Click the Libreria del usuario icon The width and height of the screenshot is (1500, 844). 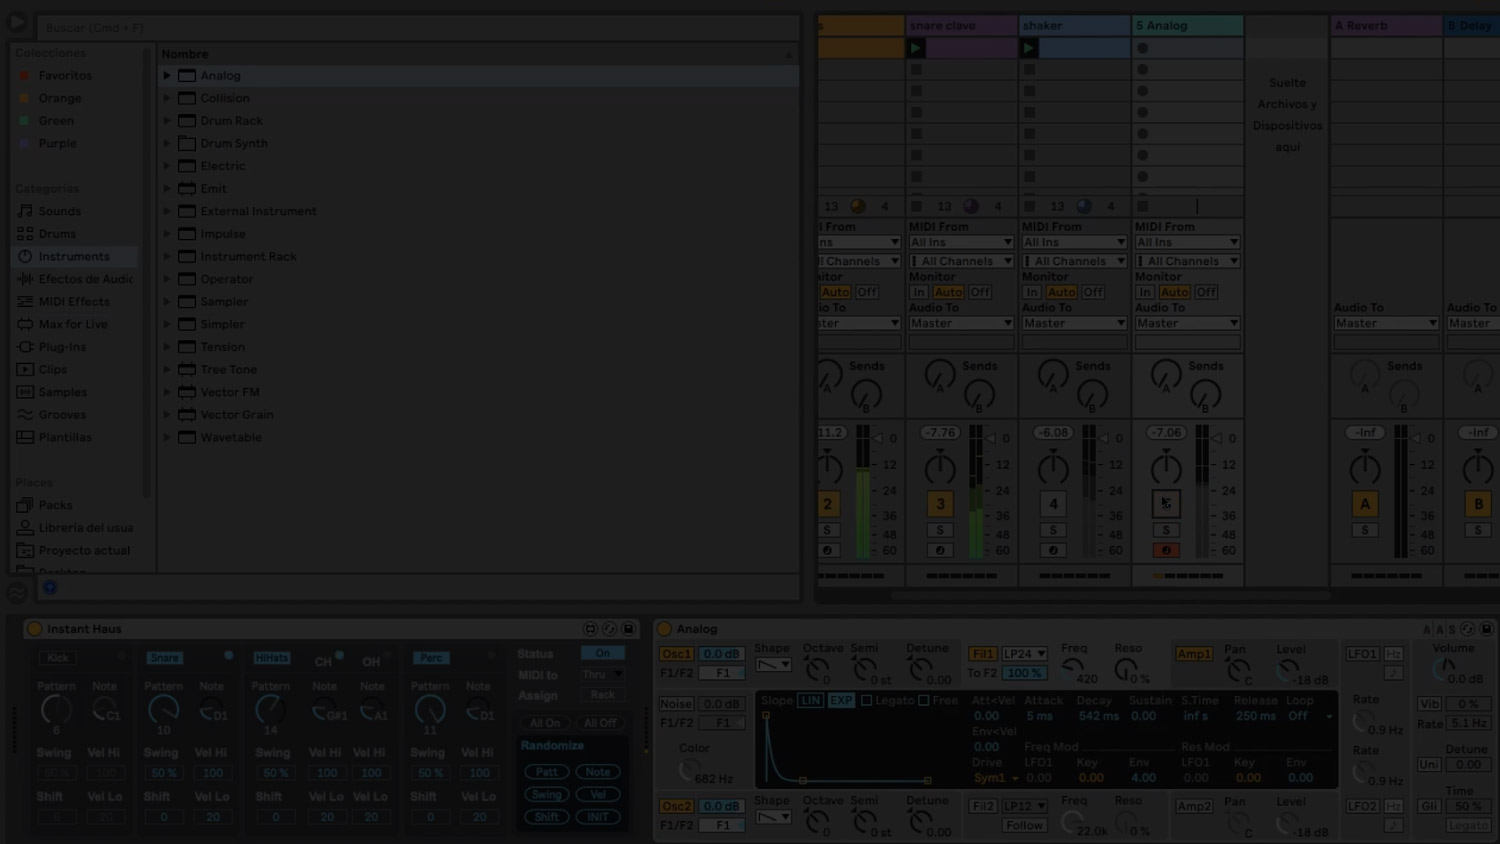25,527
